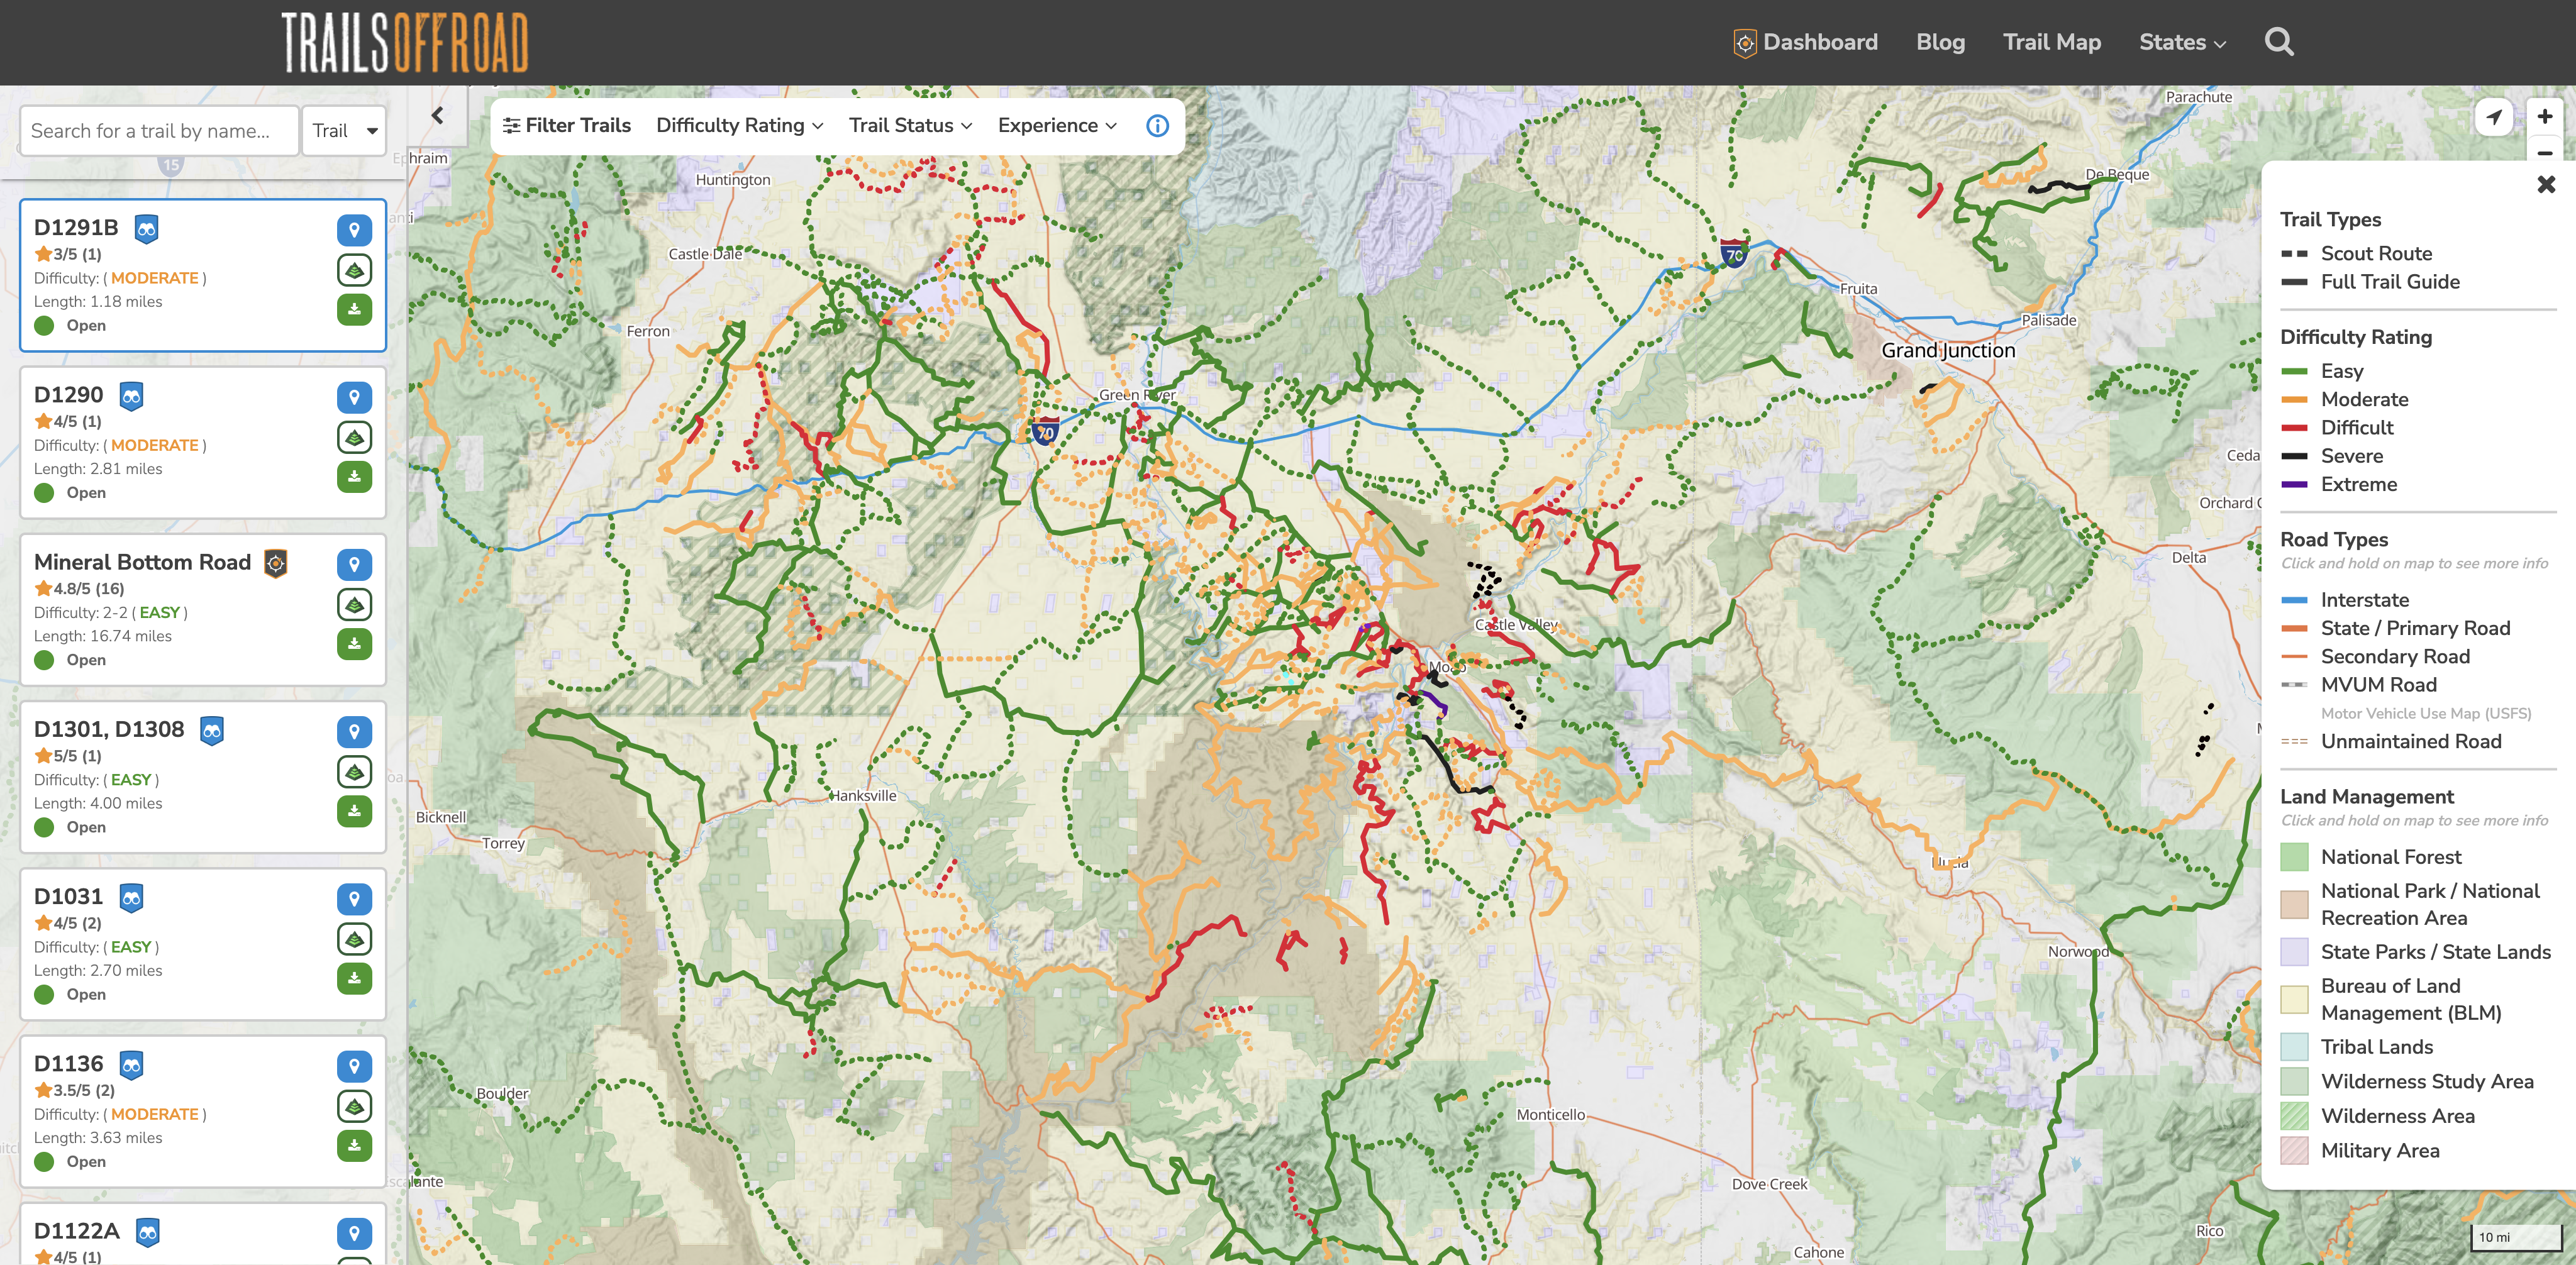Image resolution: width=2576 pixels, height=1265 pixels.
Task: Click the map location pin for D1291B
Action: pos(354,230)
